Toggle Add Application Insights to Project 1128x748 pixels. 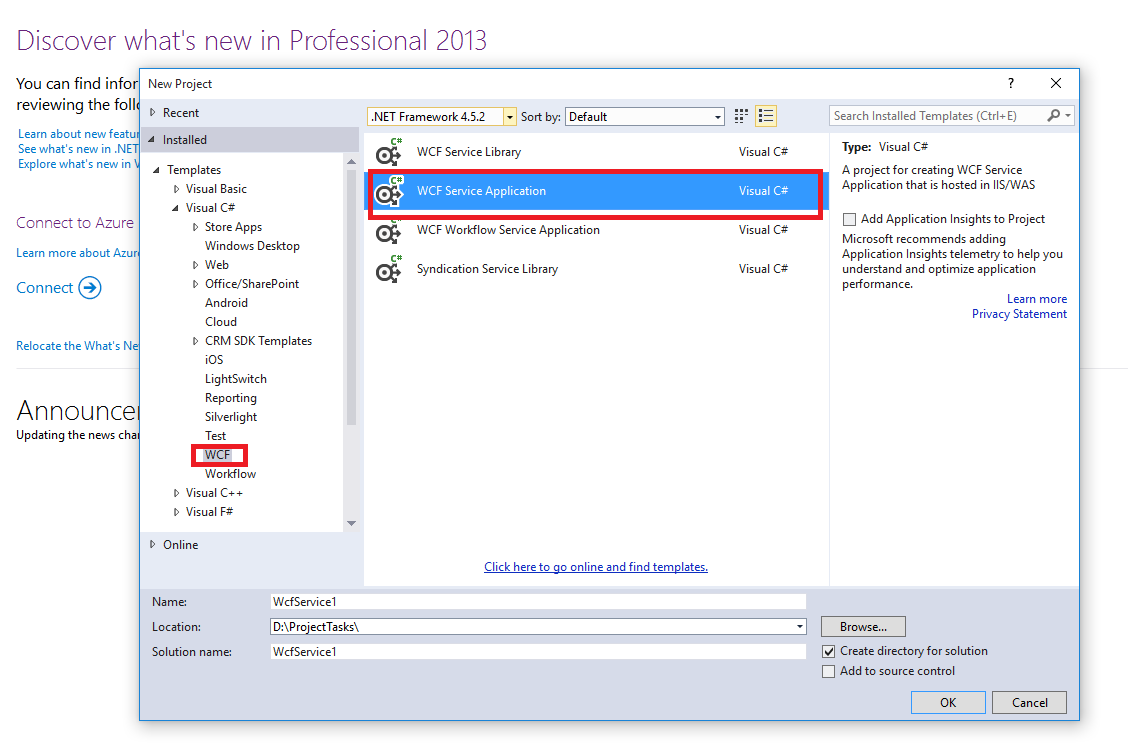(850, 219)
